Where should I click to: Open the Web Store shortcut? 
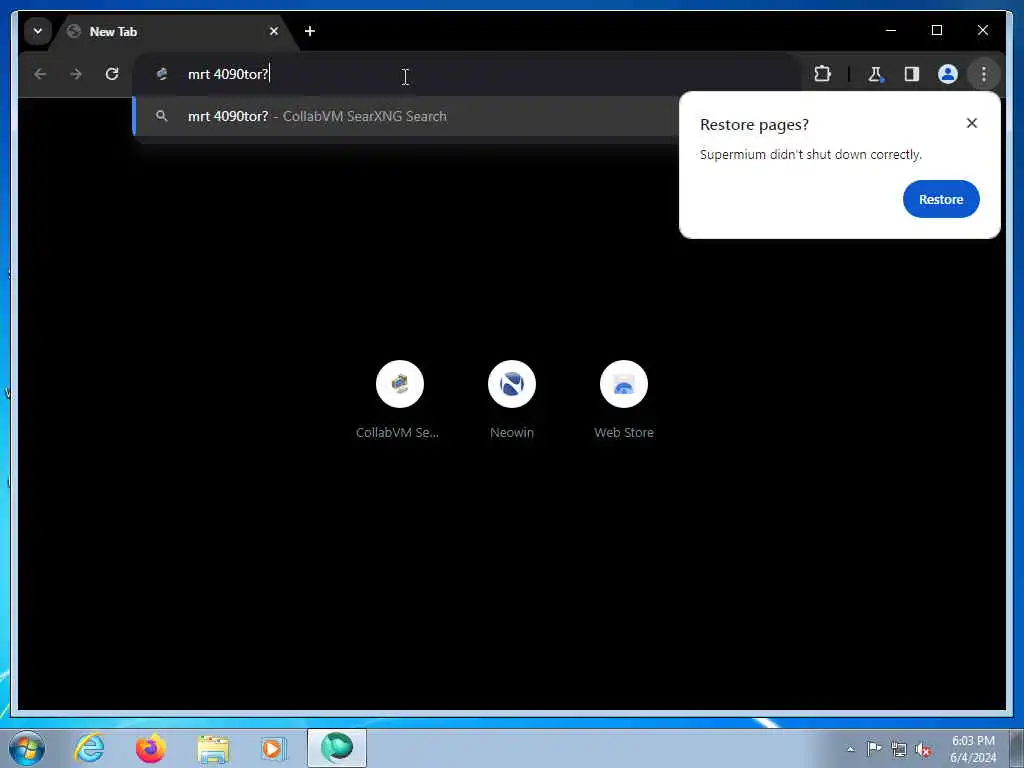click(x=624, y=400)
